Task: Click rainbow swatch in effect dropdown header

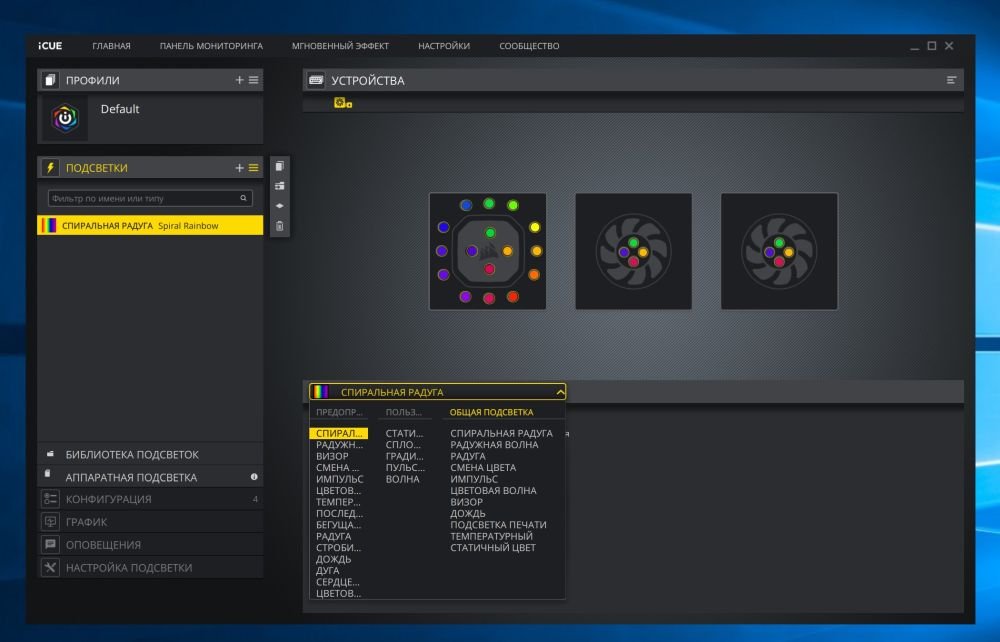Action: [x=321, y=392]
